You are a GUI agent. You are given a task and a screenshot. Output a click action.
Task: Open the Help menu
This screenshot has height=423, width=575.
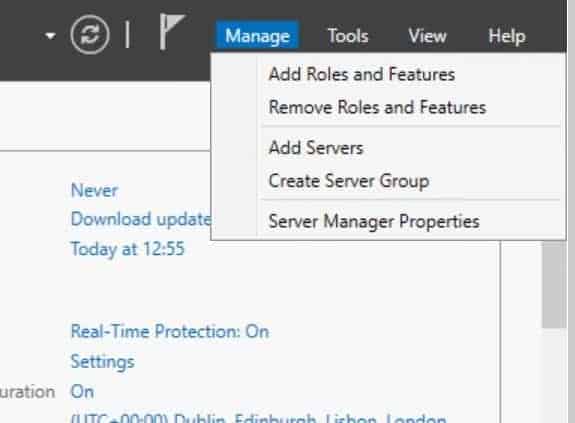pos(507,36)
